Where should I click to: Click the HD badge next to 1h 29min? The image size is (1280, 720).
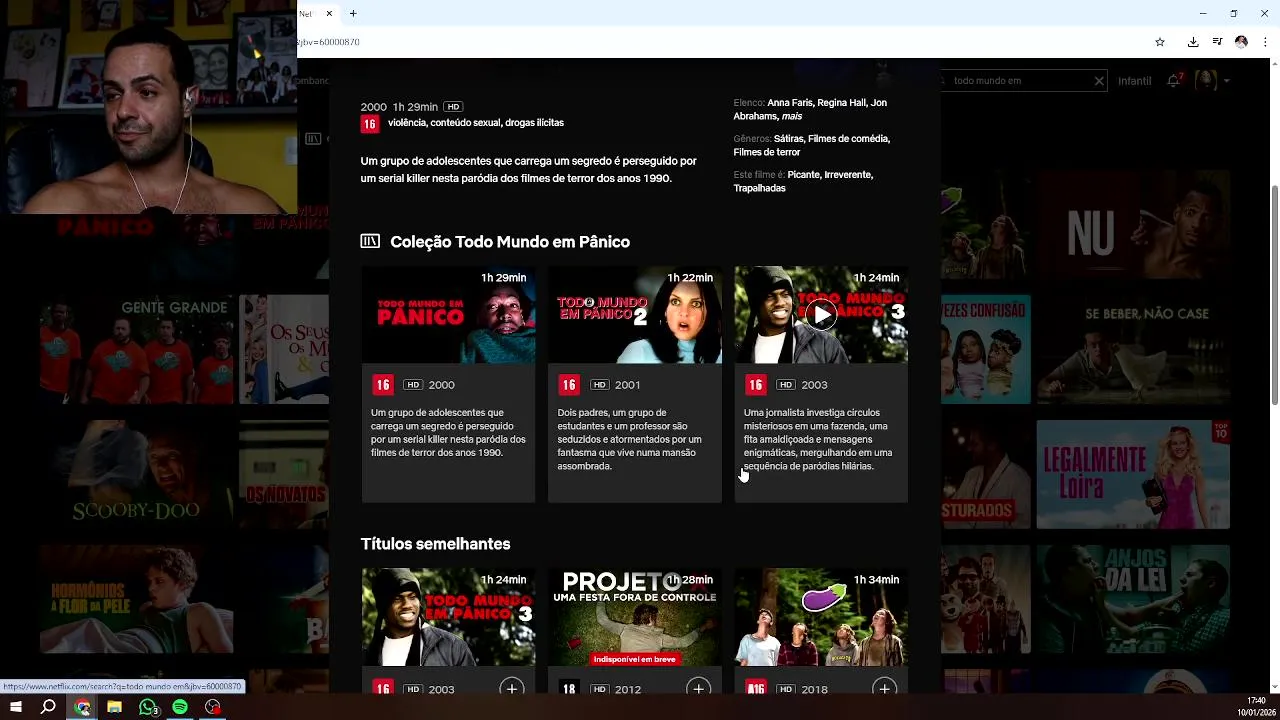(453, 107)
